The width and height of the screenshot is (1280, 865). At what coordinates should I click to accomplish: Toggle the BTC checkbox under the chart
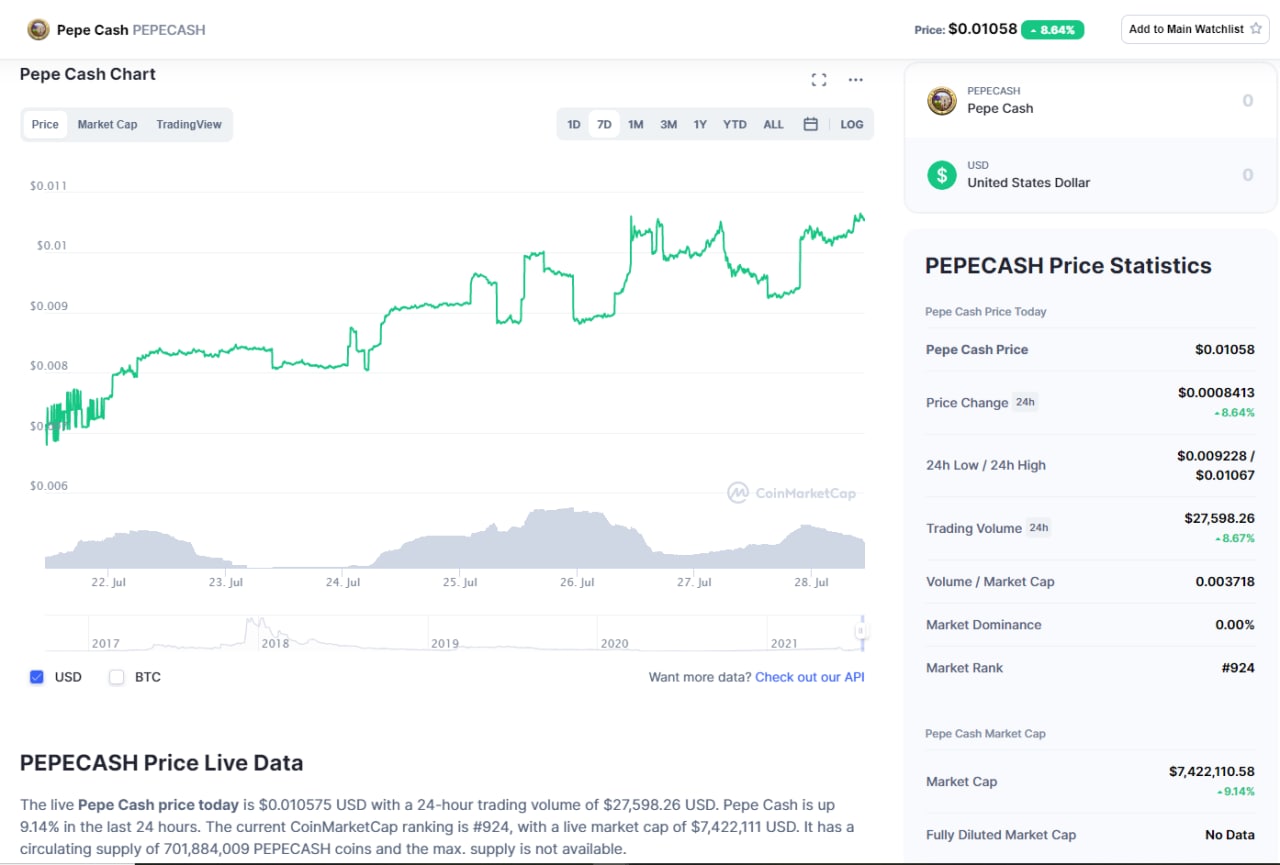click(x=117, y=677)
